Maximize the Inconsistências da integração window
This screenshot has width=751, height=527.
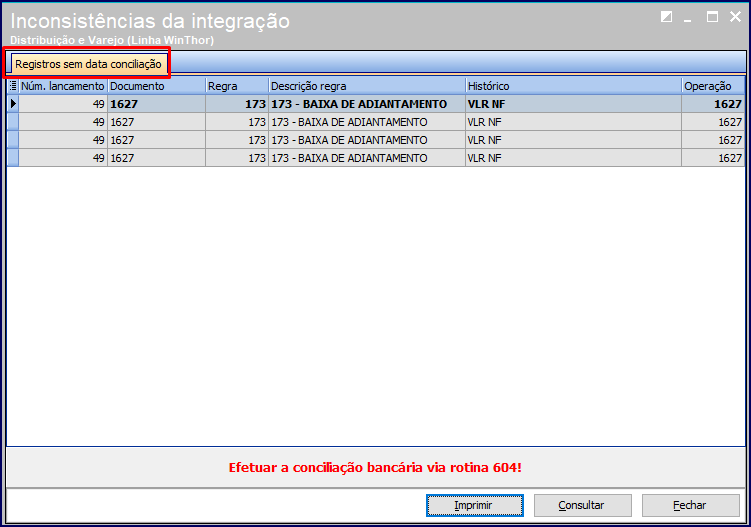click(x=712, y=17)
